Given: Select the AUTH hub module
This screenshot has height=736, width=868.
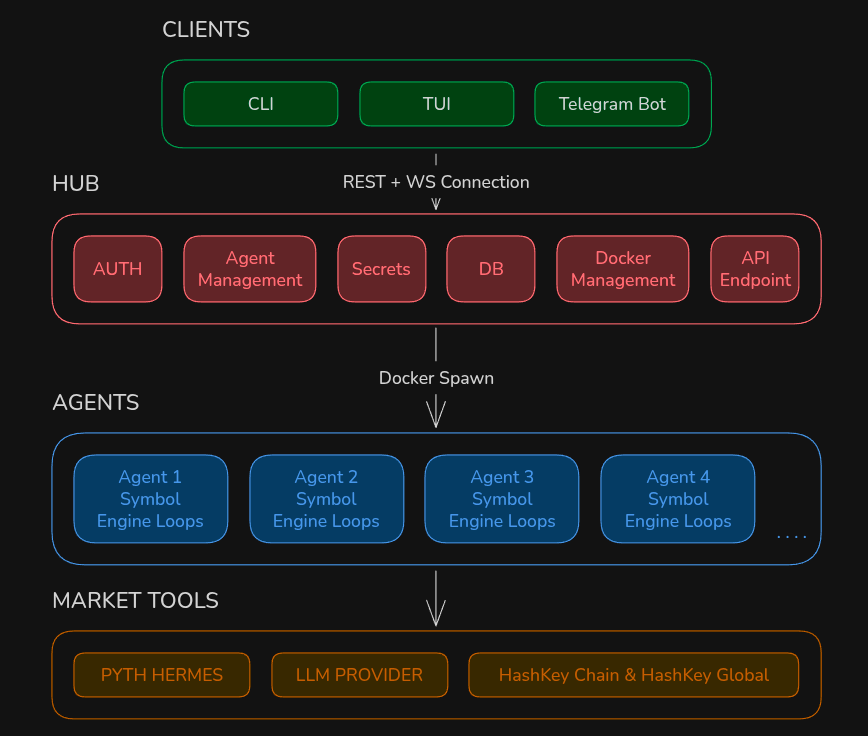Looking at the screenshot, I should click(x=118, y=269).
